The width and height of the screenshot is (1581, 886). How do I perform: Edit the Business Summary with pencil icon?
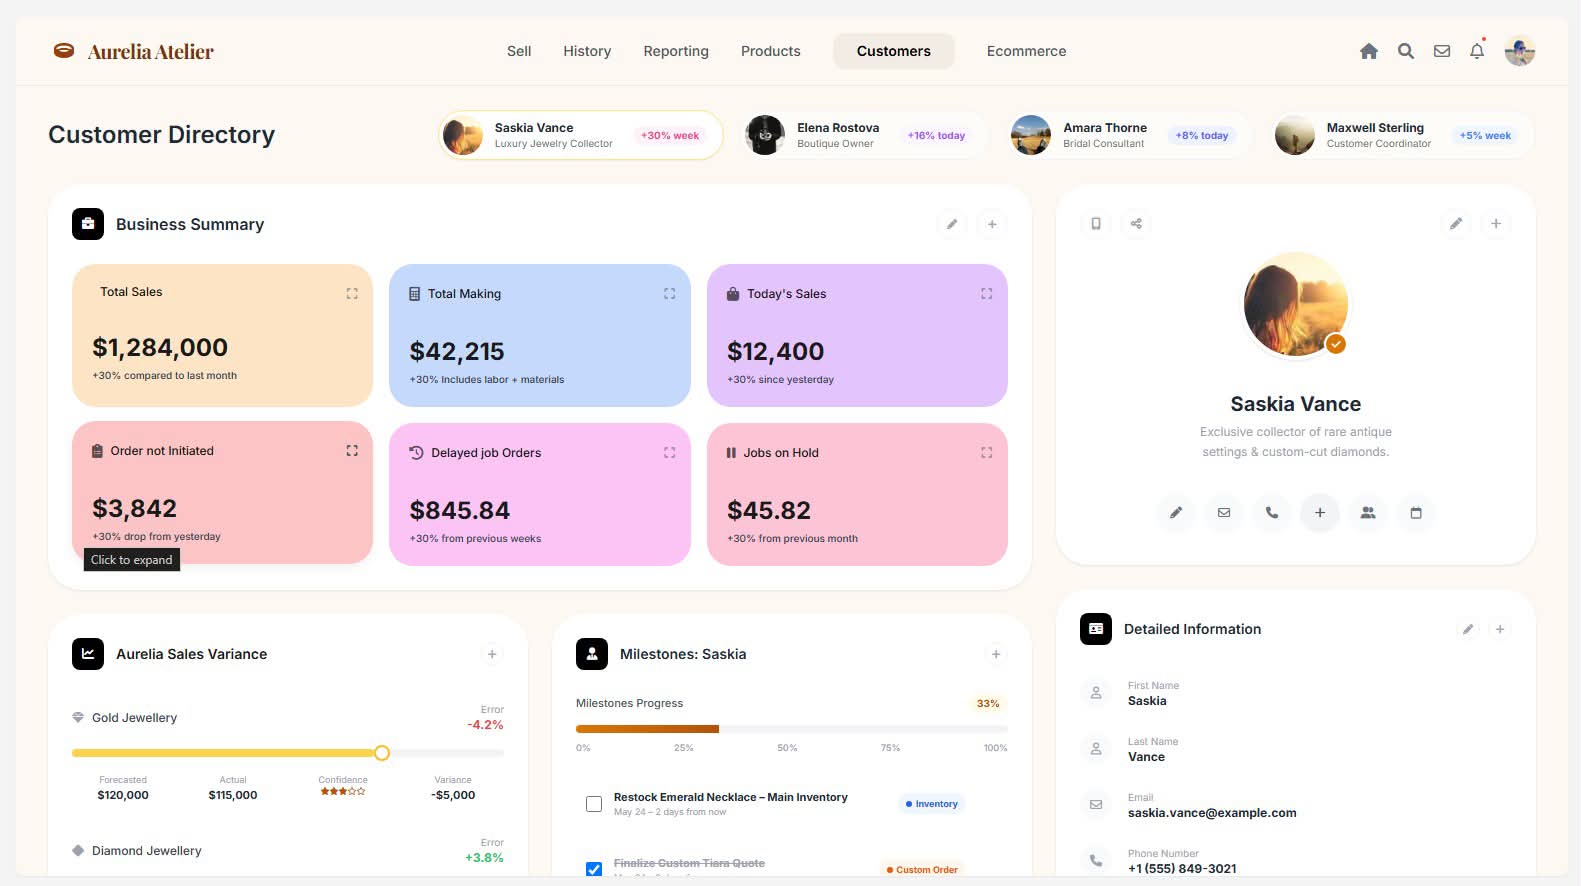pos(952,225)
